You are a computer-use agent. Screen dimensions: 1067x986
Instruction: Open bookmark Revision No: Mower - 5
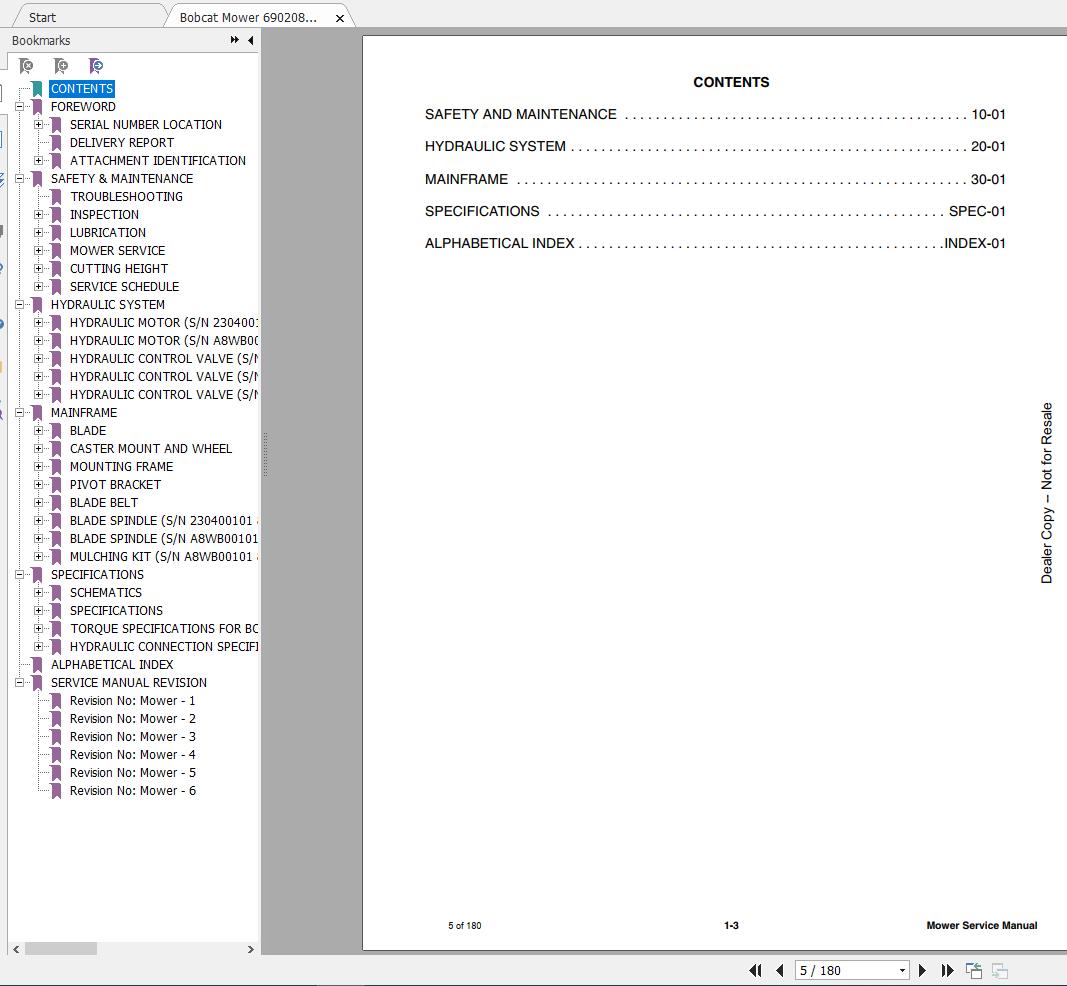[x=132, y=773]
